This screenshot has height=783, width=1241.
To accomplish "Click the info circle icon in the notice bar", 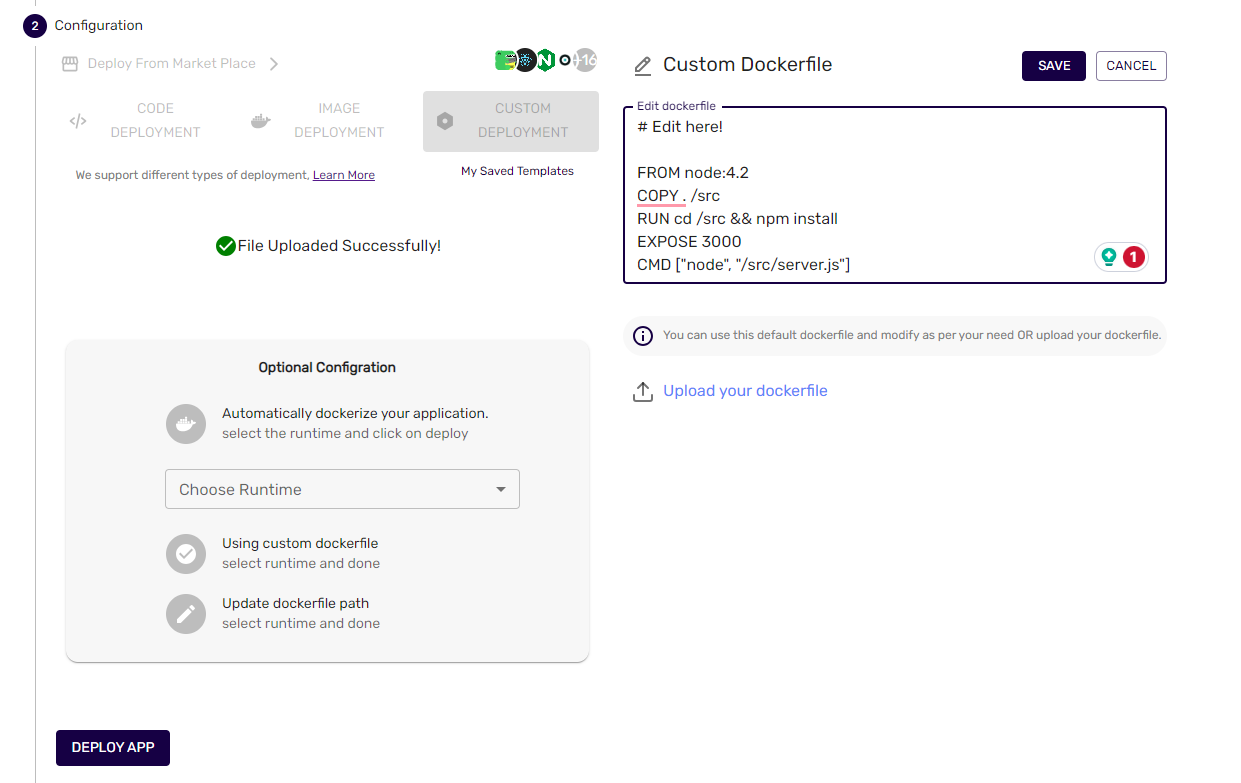I will point(643,336).
